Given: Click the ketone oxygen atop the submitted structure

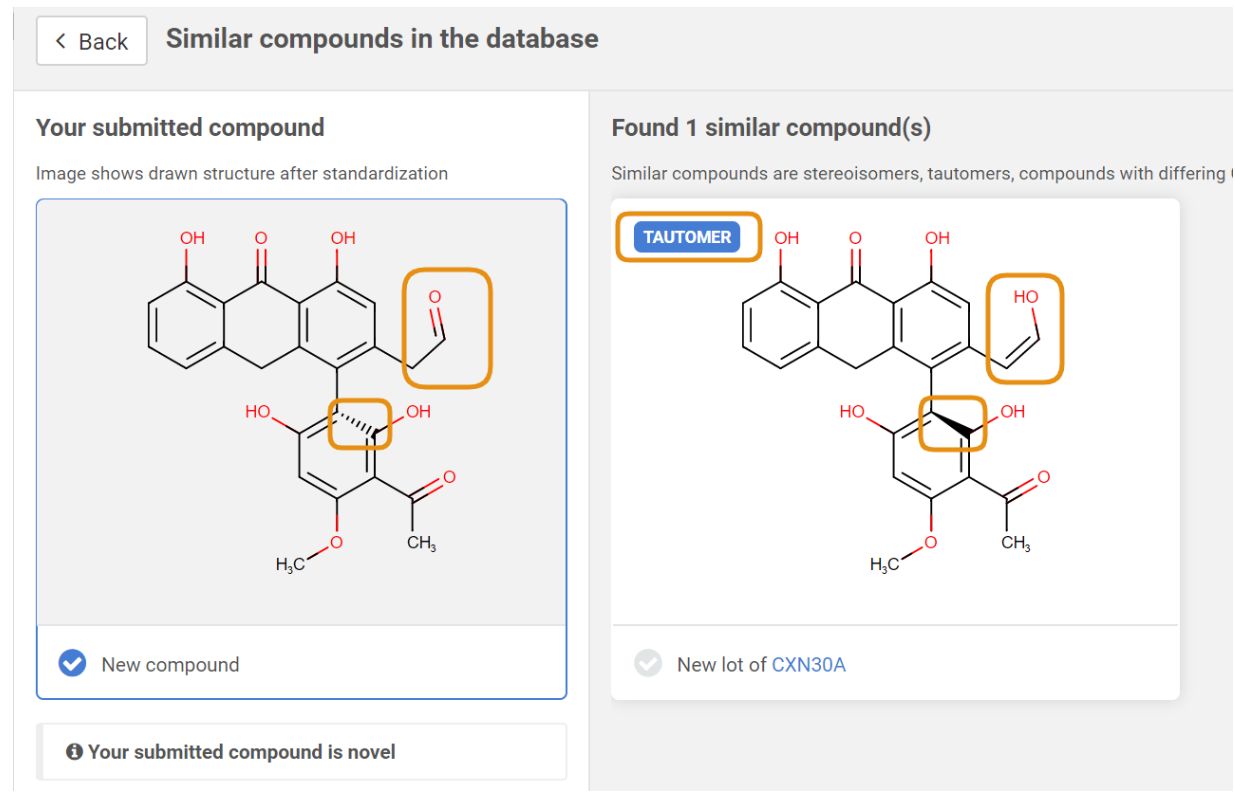Looking at the screenshot, I should pyautogui.click(x=261, y=238).
